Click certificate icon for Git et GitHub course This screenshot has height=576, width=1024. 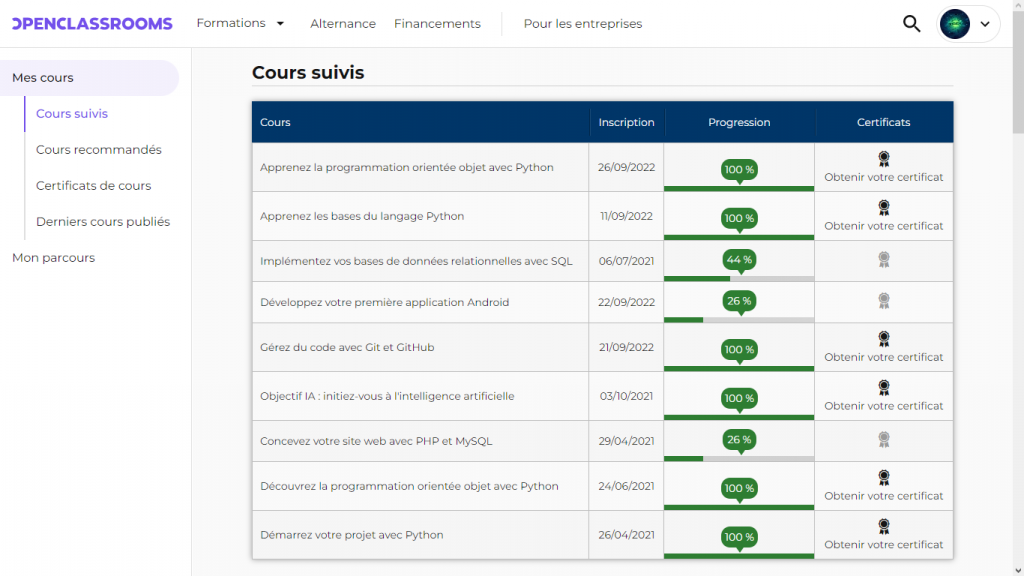pos(884,339)
